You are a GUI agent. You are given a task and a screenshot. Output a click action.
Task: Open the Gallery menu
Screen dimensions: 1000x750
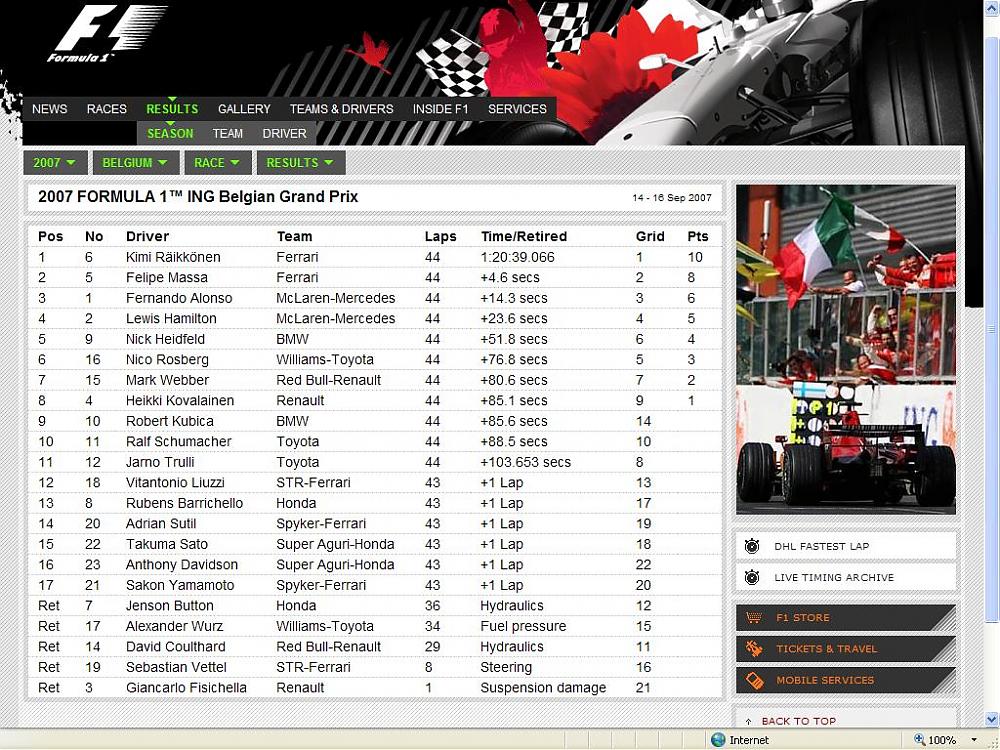(x=244, y=109)
